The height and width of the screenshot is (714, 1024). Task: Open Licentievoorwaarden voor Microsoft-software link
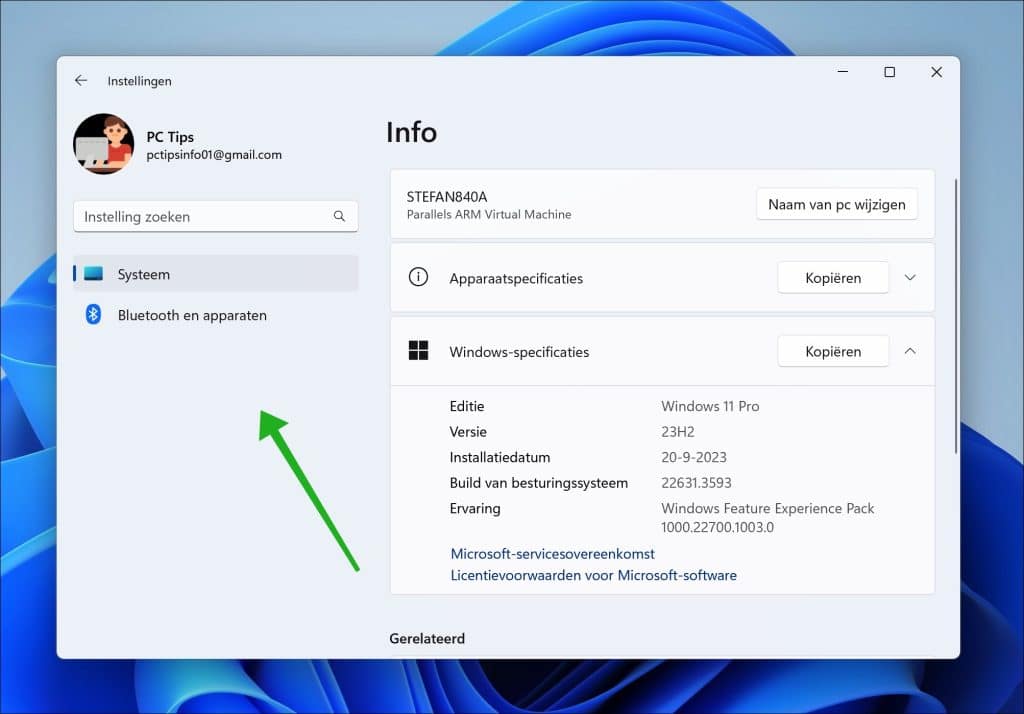pos(594,575)
